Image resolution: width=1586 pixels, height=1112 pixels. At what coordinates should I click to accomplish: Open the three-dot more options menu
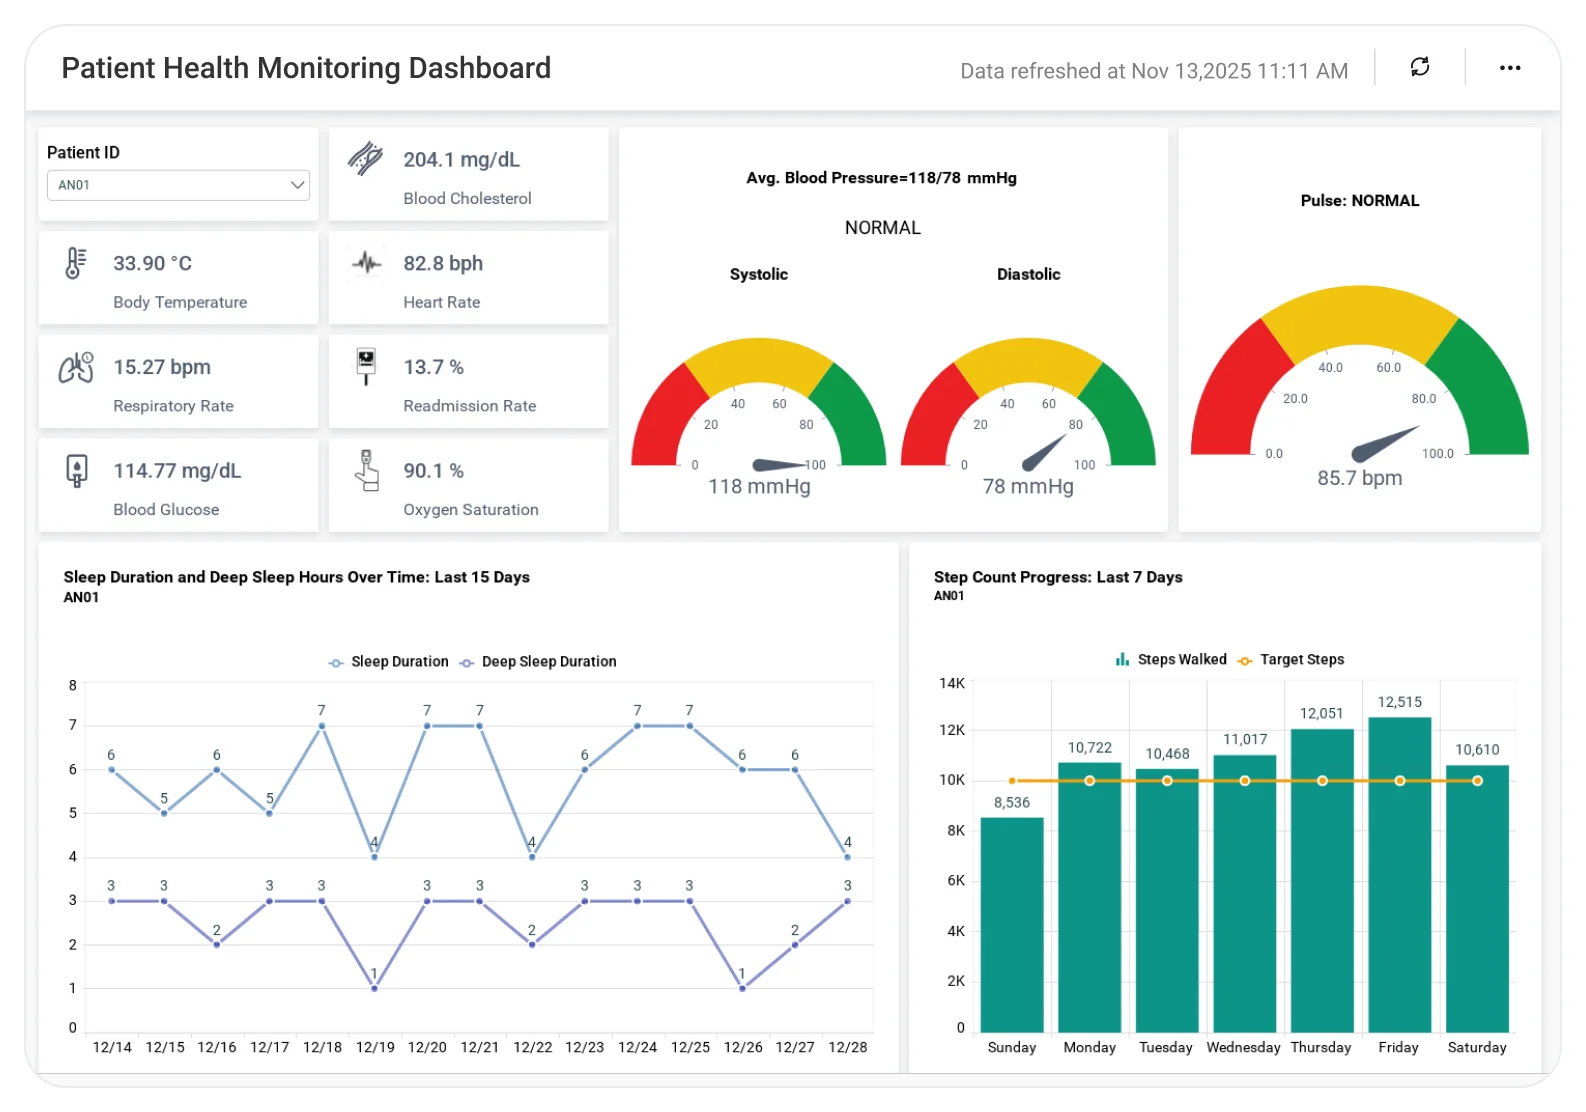click(1509, 68)
